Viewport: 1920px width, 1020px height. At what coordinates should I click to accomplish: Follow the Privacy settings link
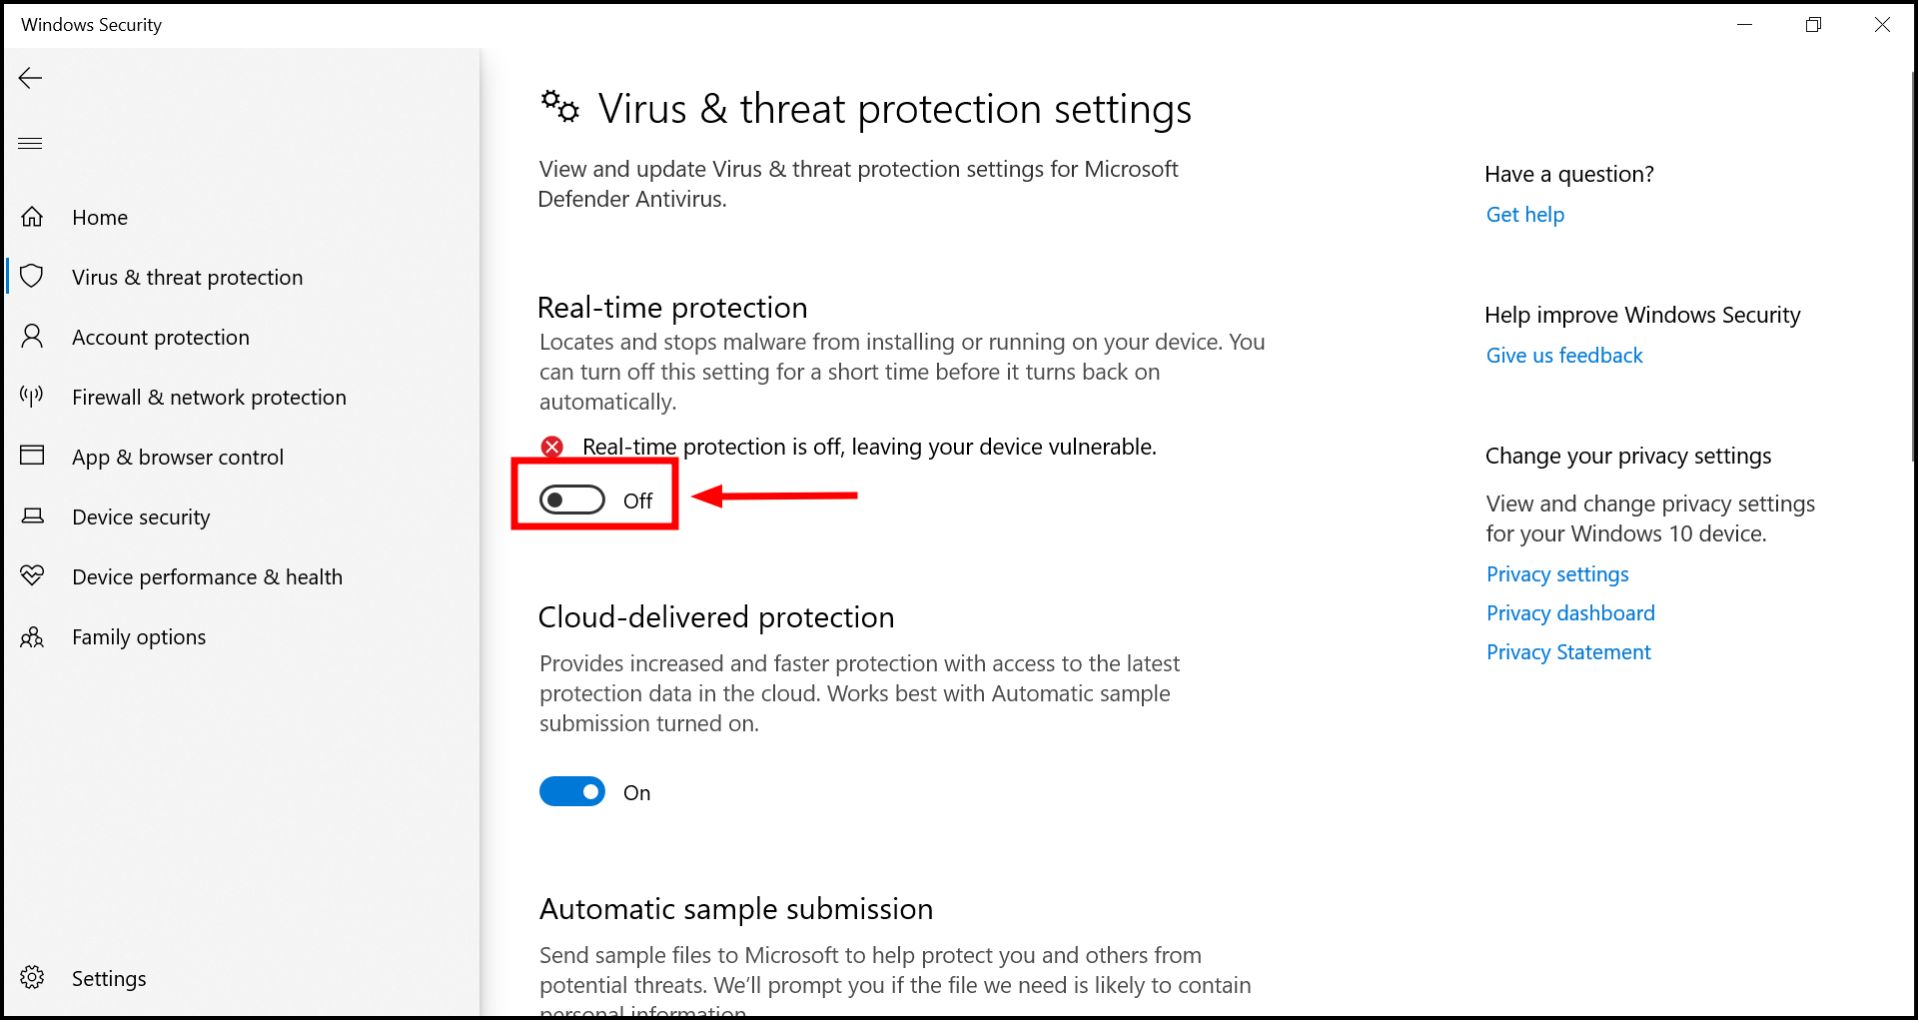(x=1557, y=573)
